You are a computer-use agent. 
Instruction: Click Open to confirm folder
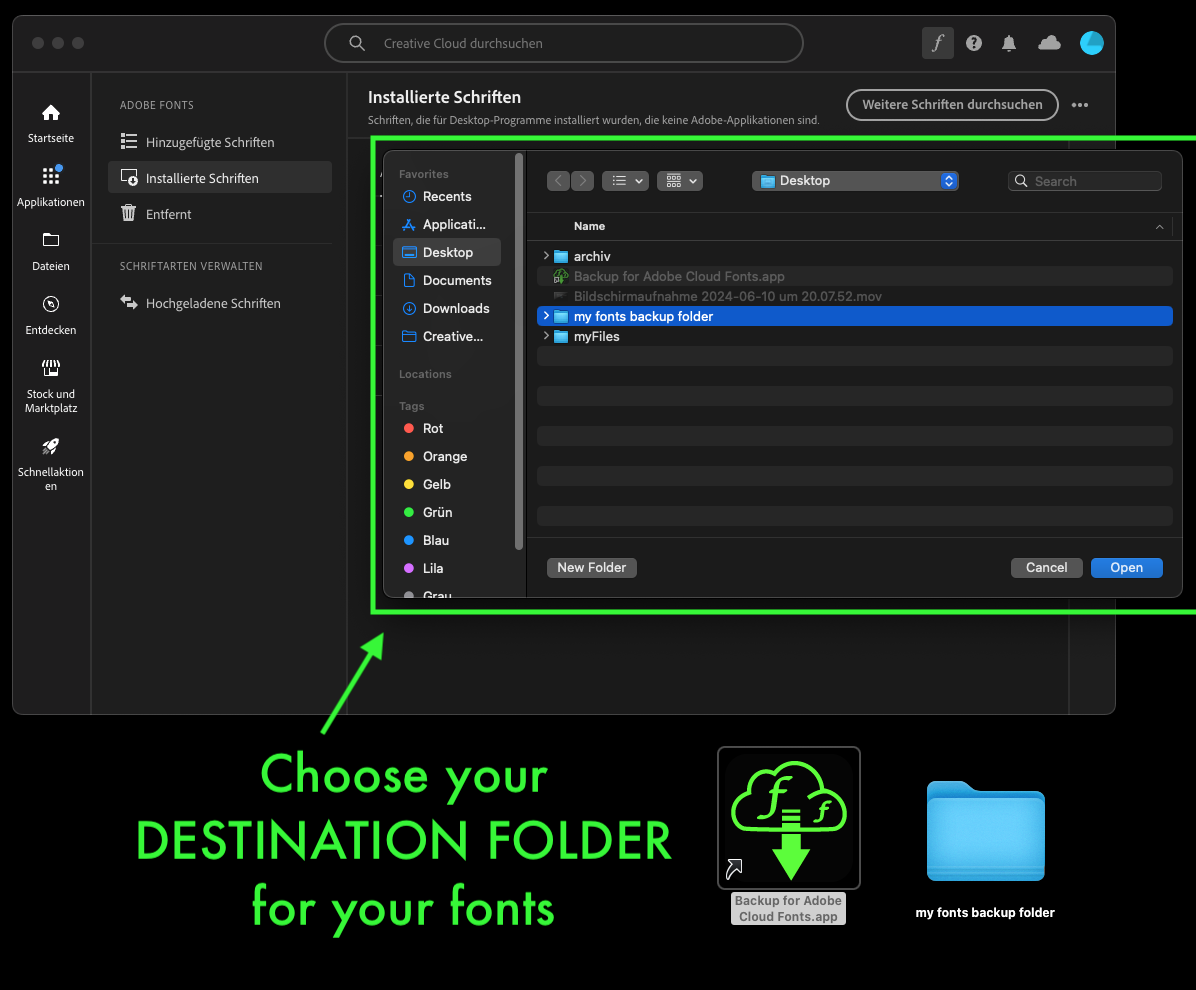pos(1126,567)
